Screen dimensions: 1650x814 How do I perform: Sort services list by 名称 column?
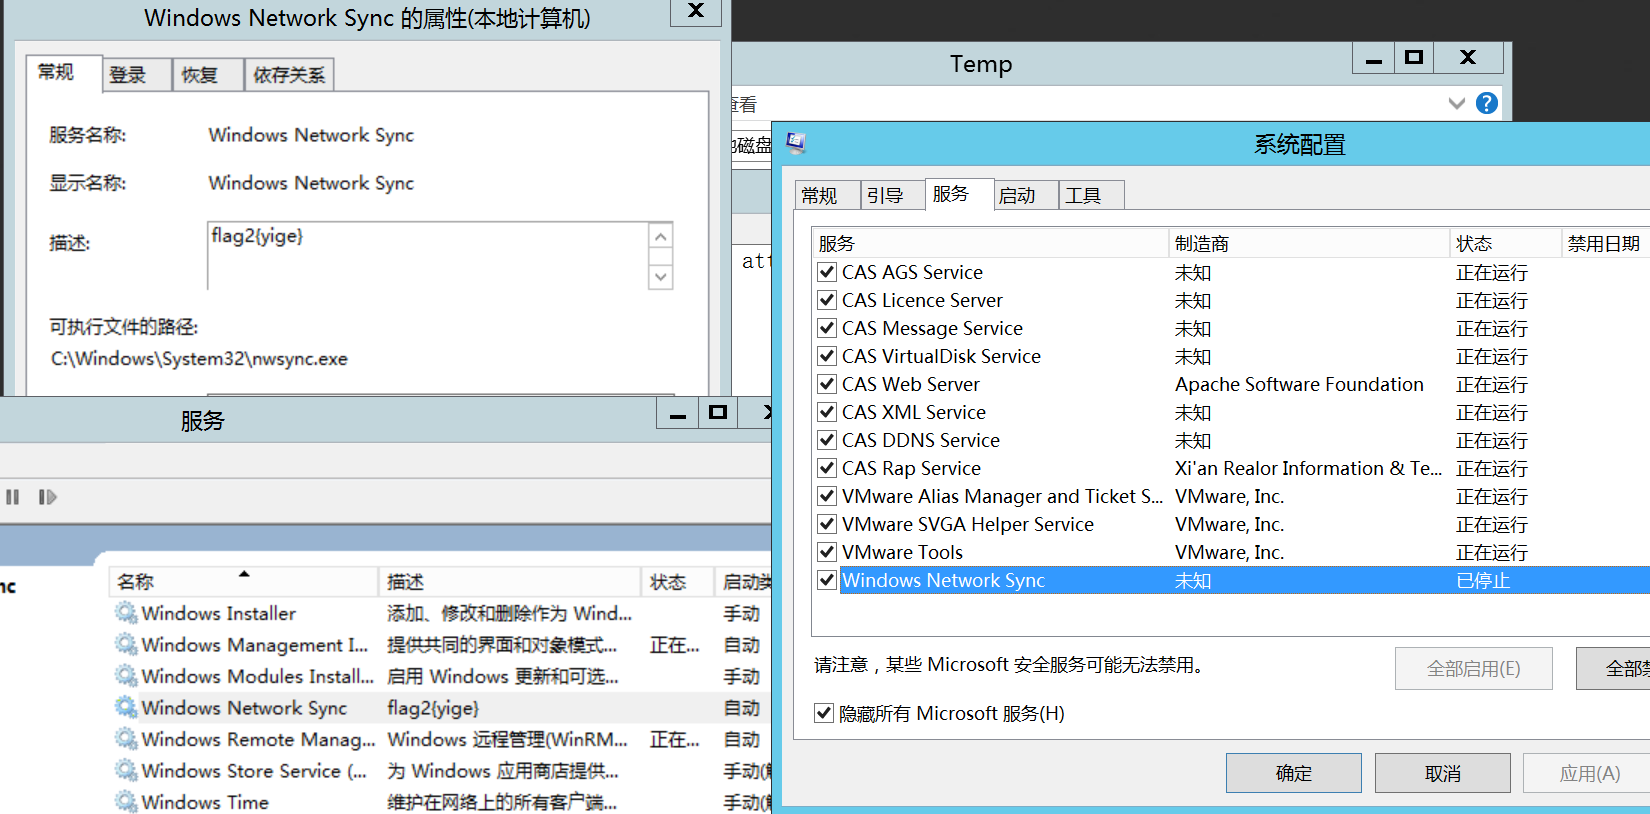tap(243, 581)
